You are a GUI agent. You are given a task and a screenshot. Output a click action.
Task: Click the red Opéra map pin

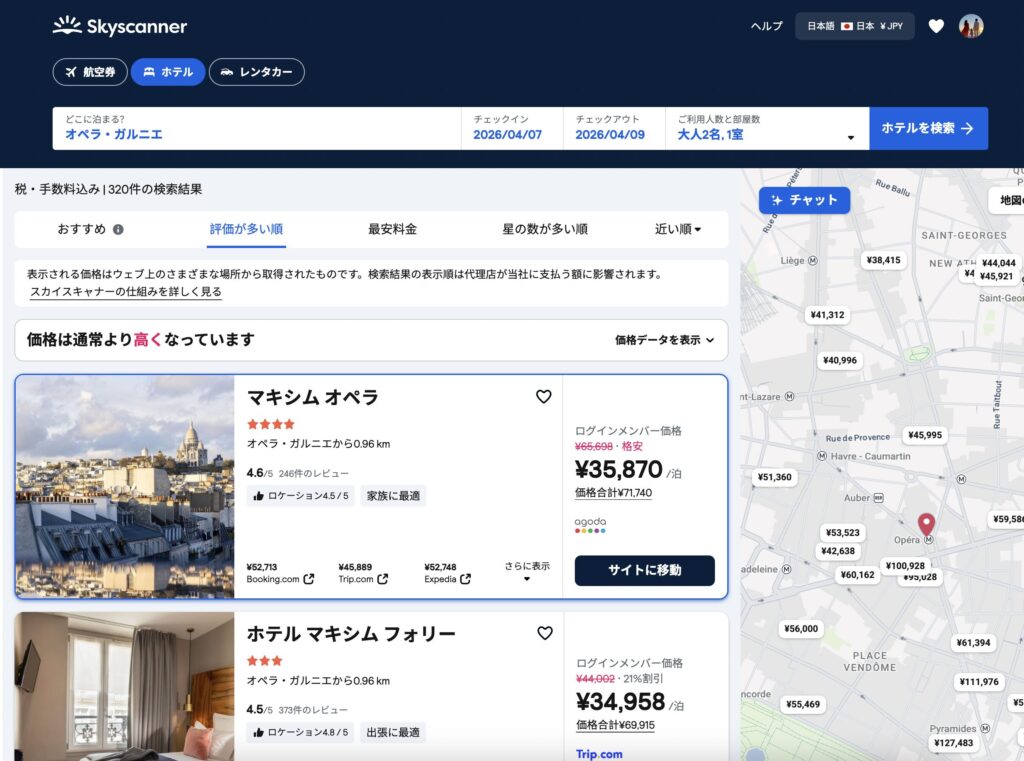(927, 524)
